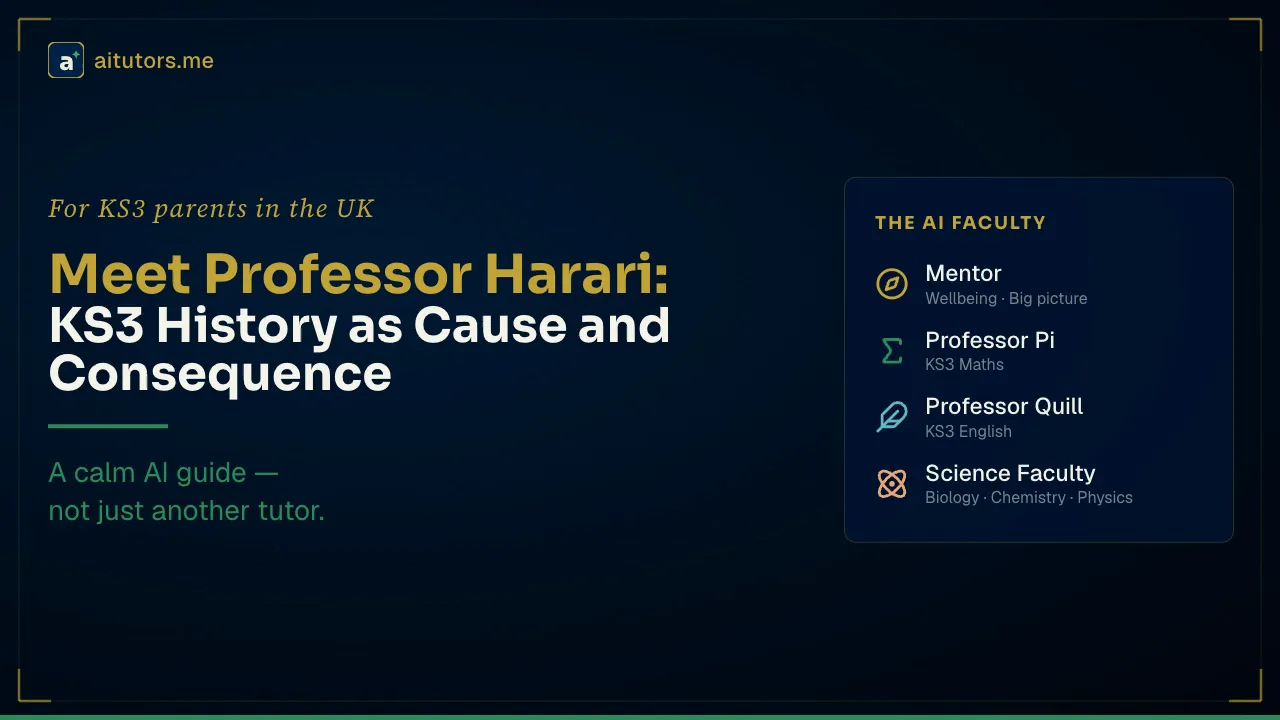Click the 'Science Faculty' name

pos(1010,473)
